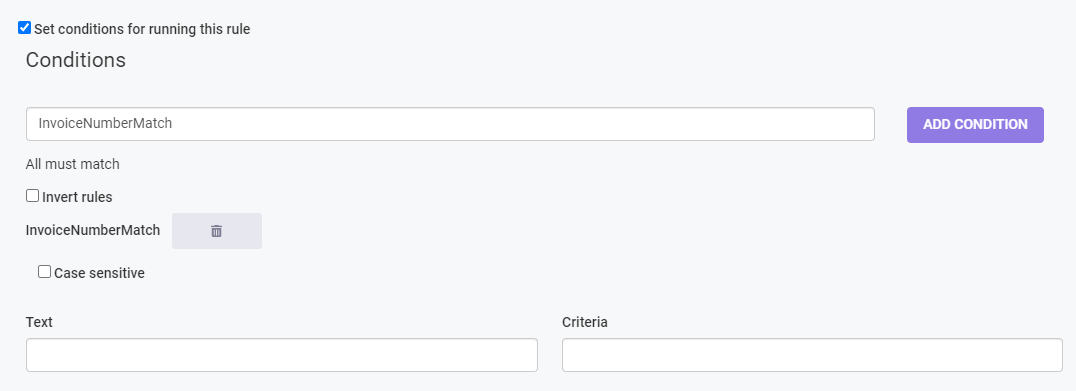This screenshot has width=1076, height=391.
Task: Click the 'Set conditions for running this rule' label
Action: click(142, 29)
